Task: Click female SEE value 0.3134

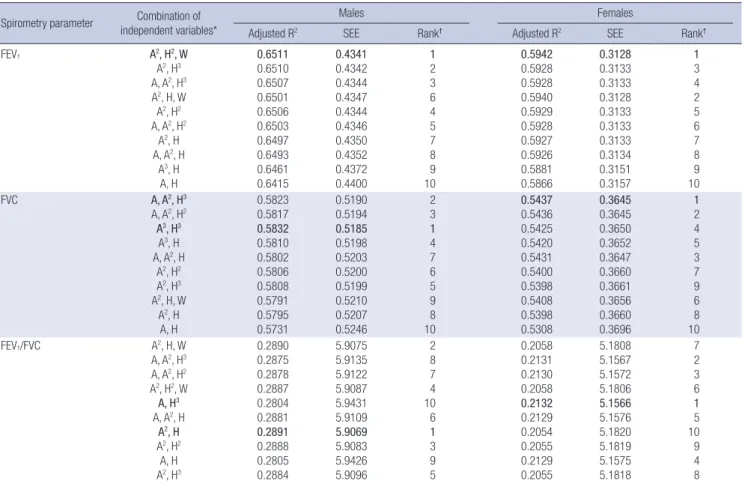Action: tap(615, 155)
